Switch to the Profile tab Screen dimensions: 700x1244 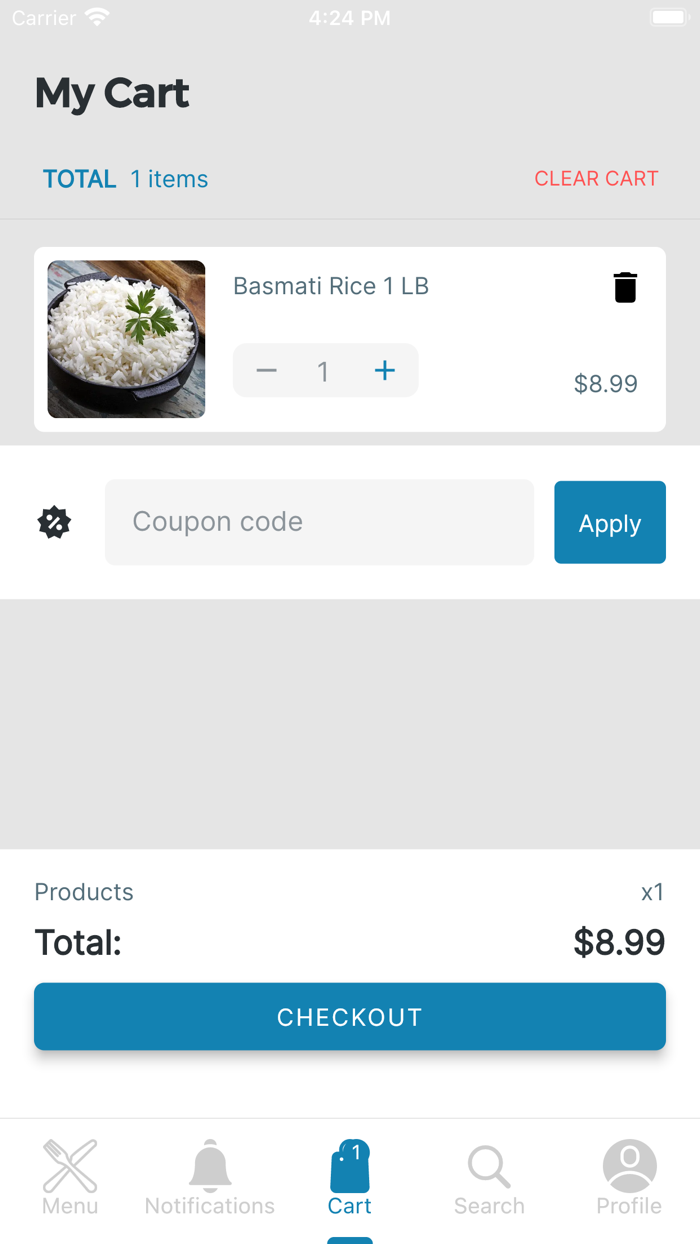tap(629, 1204)
